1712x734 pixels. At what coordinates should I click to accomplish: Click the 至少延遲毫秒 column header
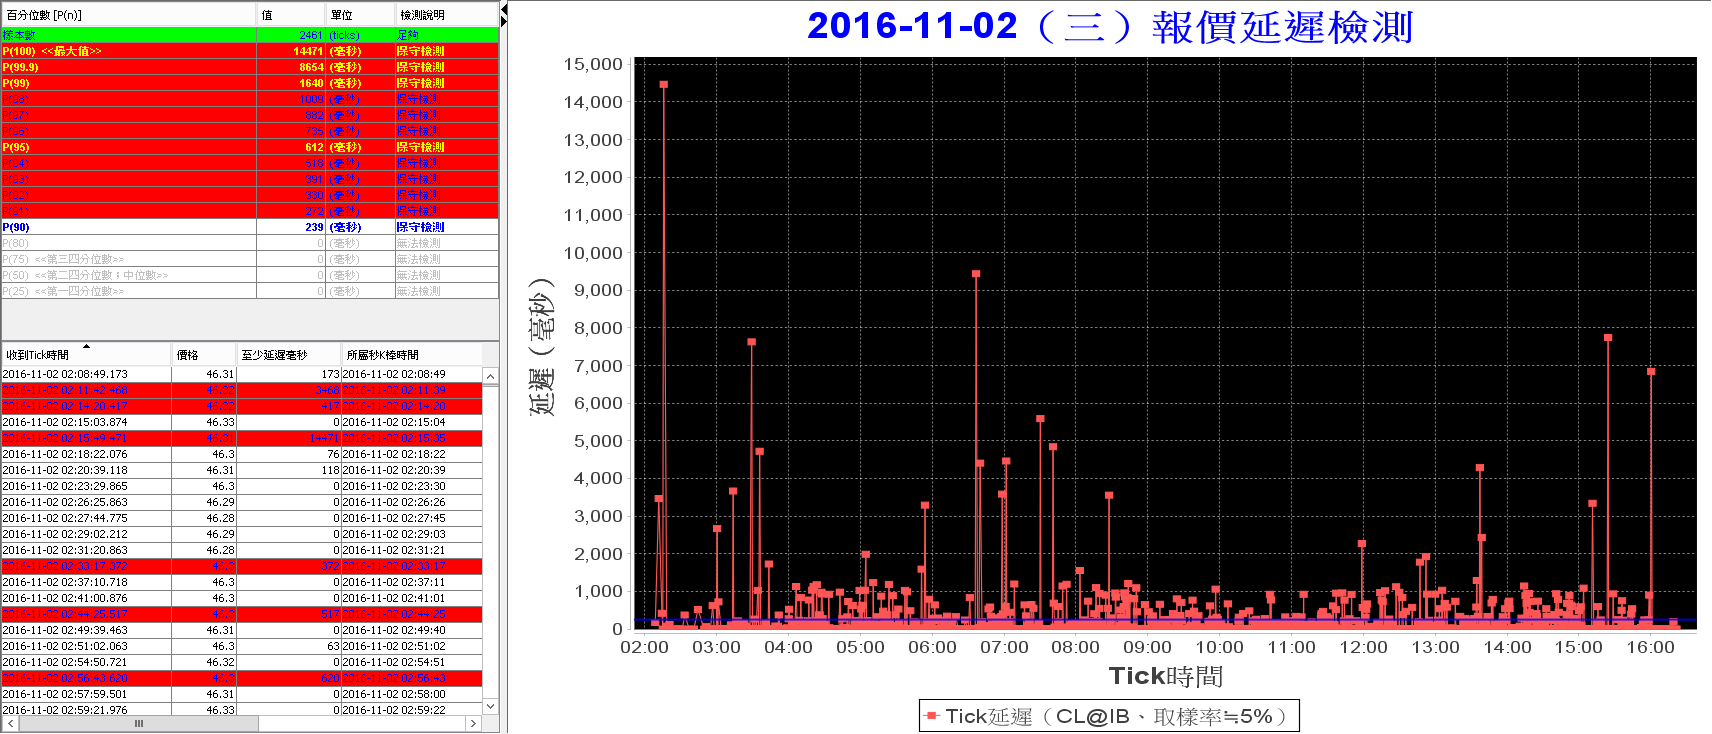[x=289, y=354]
